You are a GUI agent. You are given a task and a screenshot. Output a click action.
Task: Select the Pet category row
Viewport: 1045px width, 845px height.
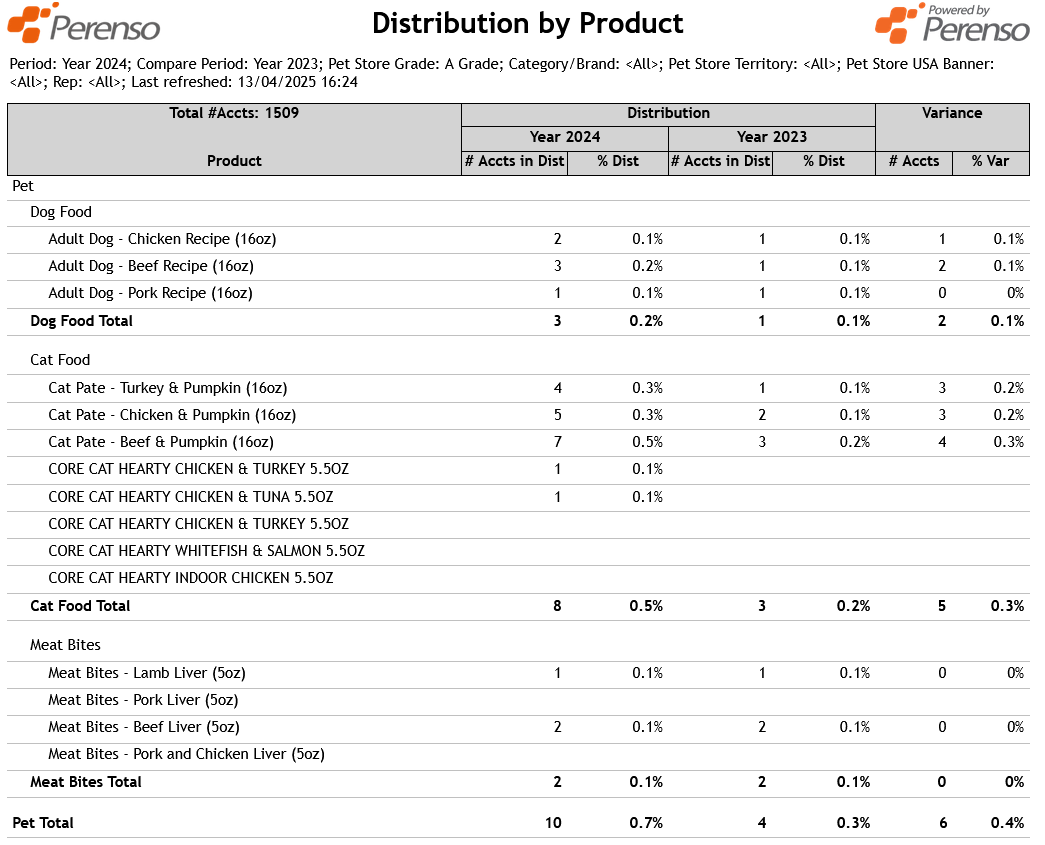click(x=519, y=187)
